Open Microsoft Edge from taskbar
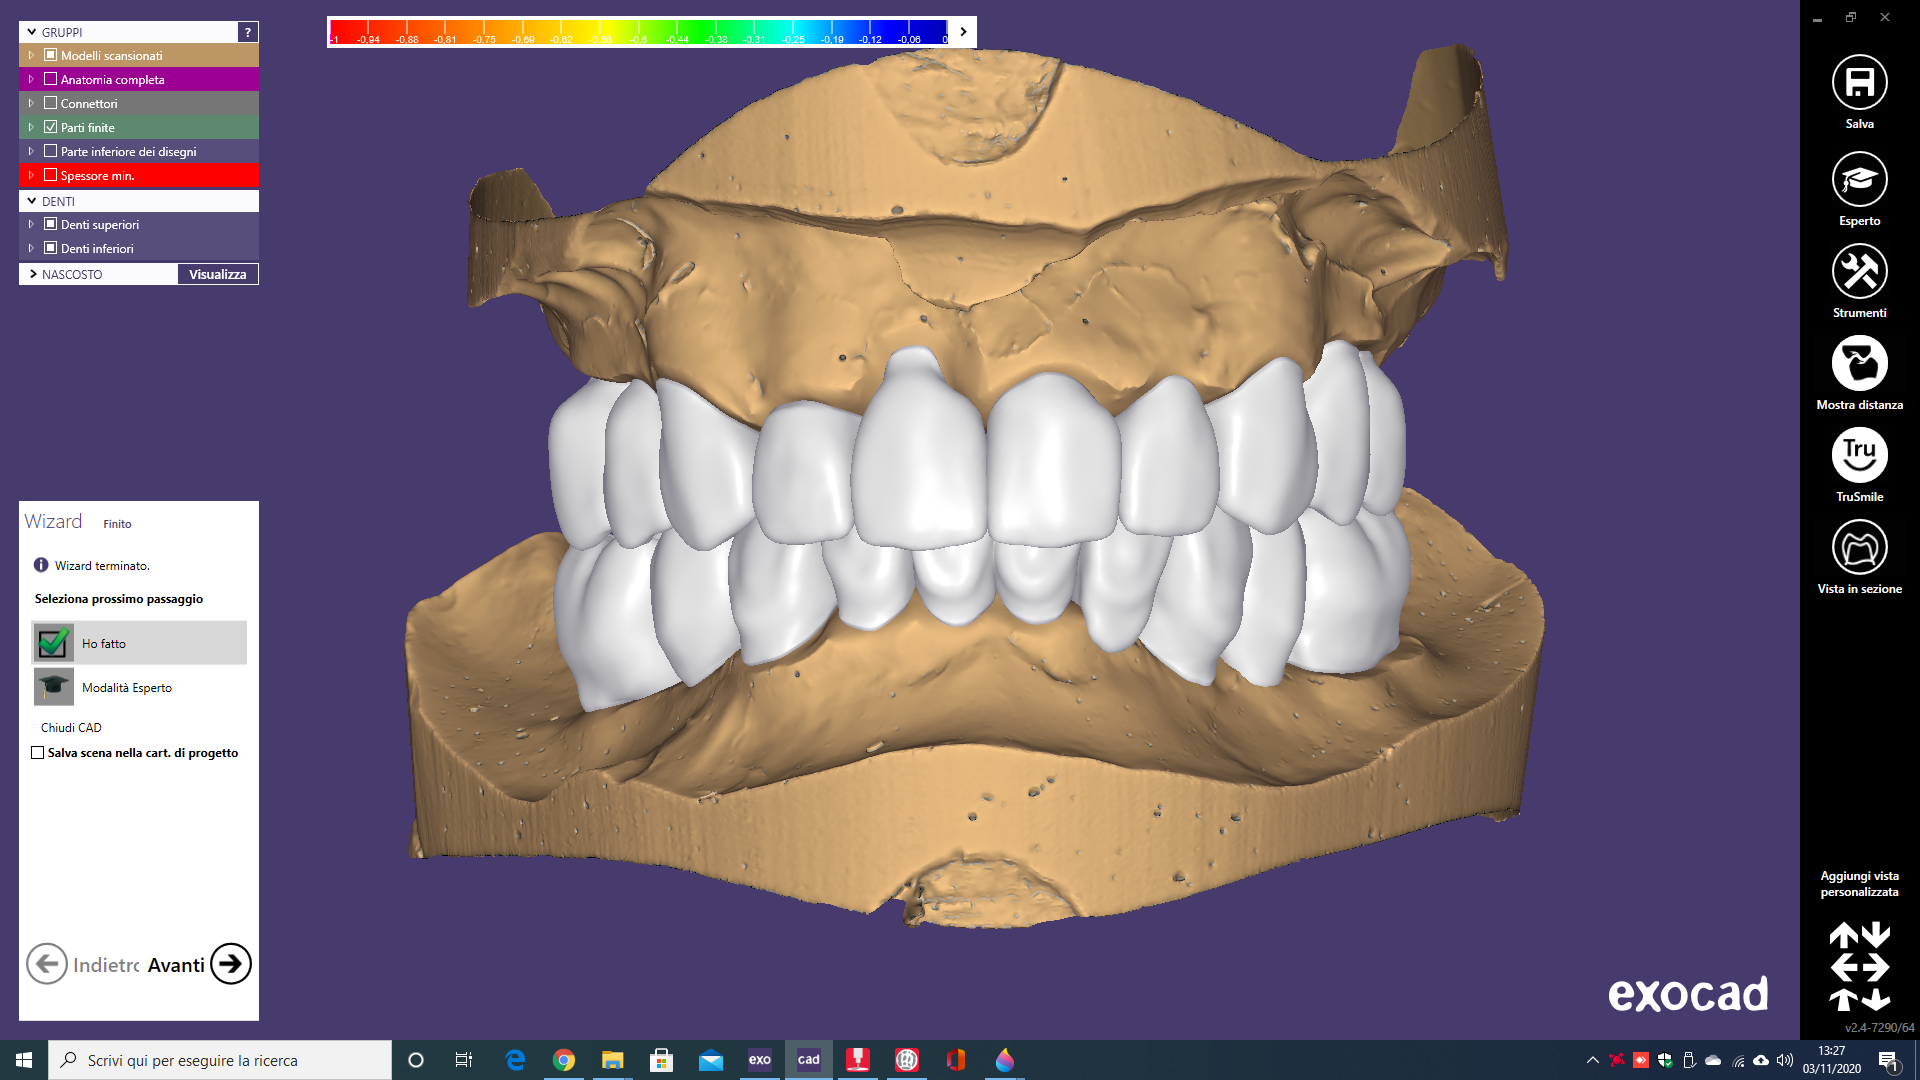 515,1060
